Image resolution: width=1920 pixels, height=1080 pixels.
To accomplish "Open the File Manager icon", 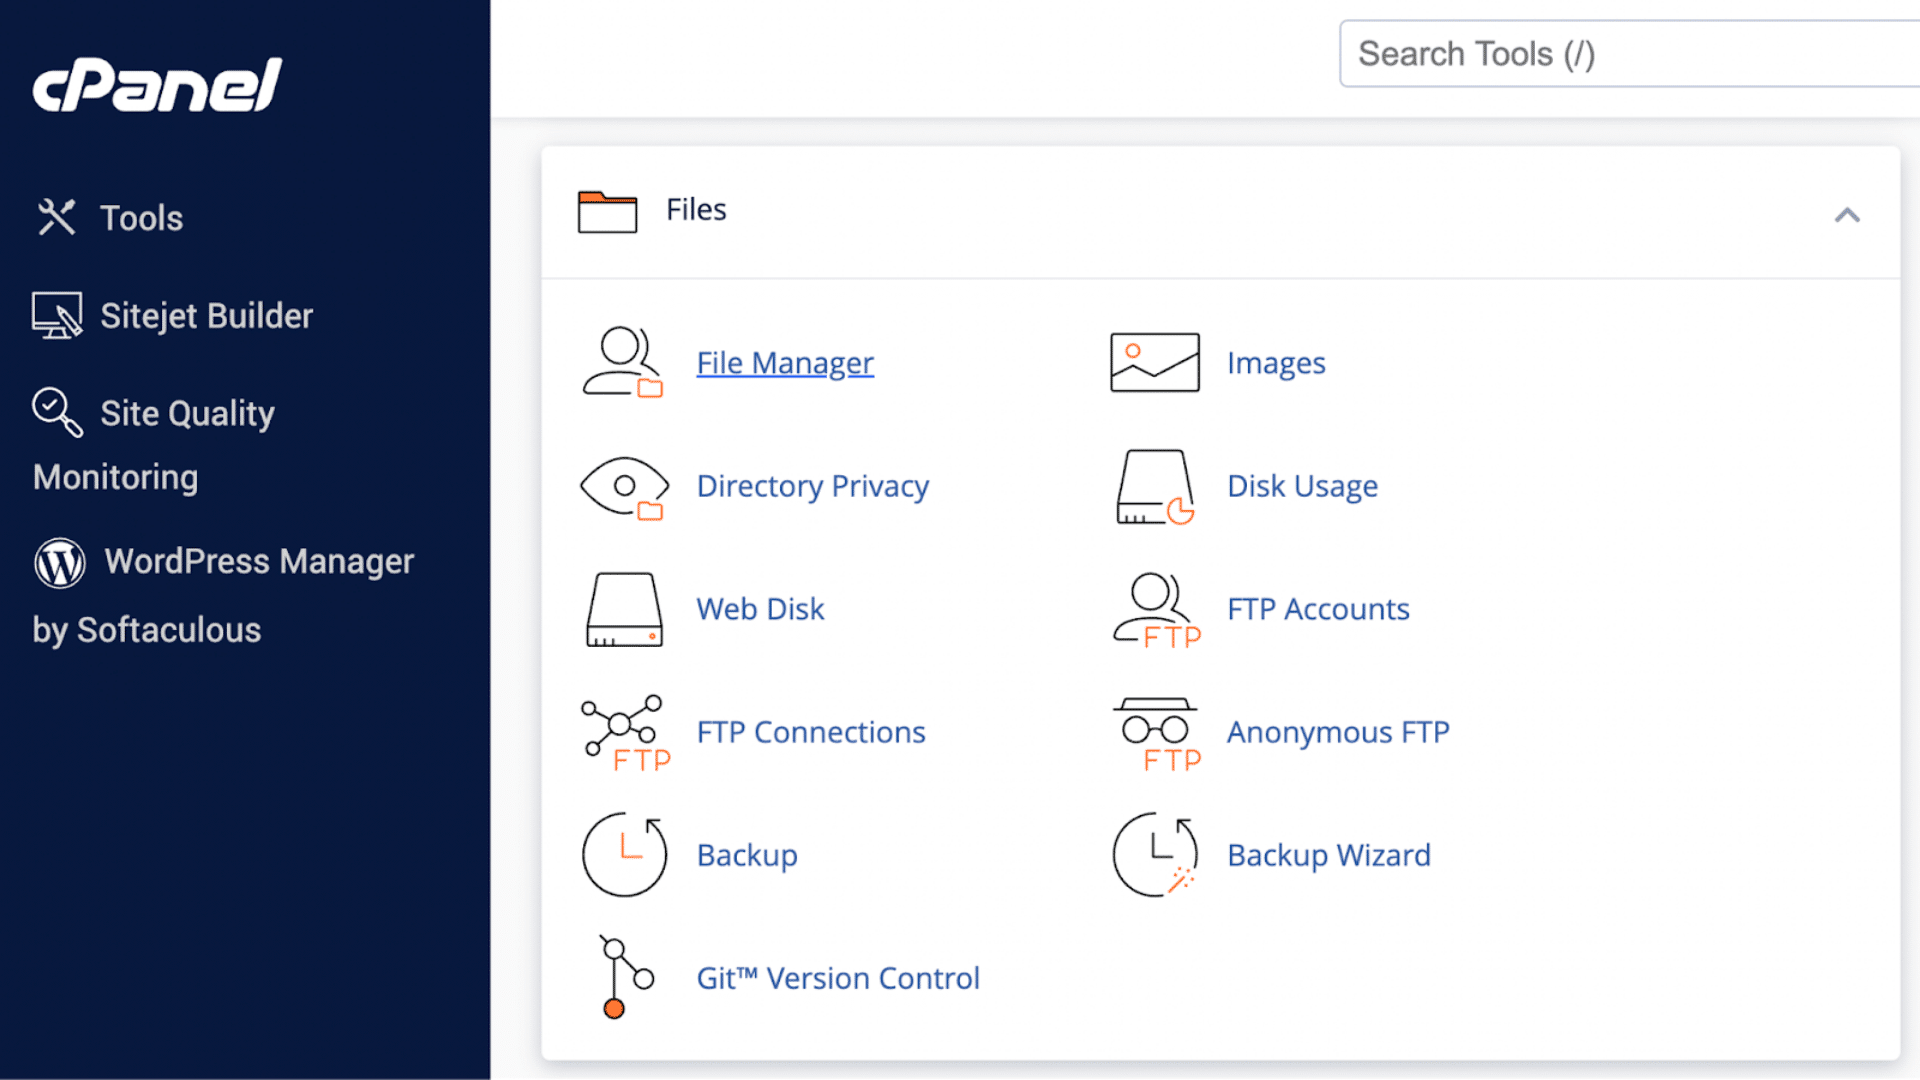I will (622, 362).
